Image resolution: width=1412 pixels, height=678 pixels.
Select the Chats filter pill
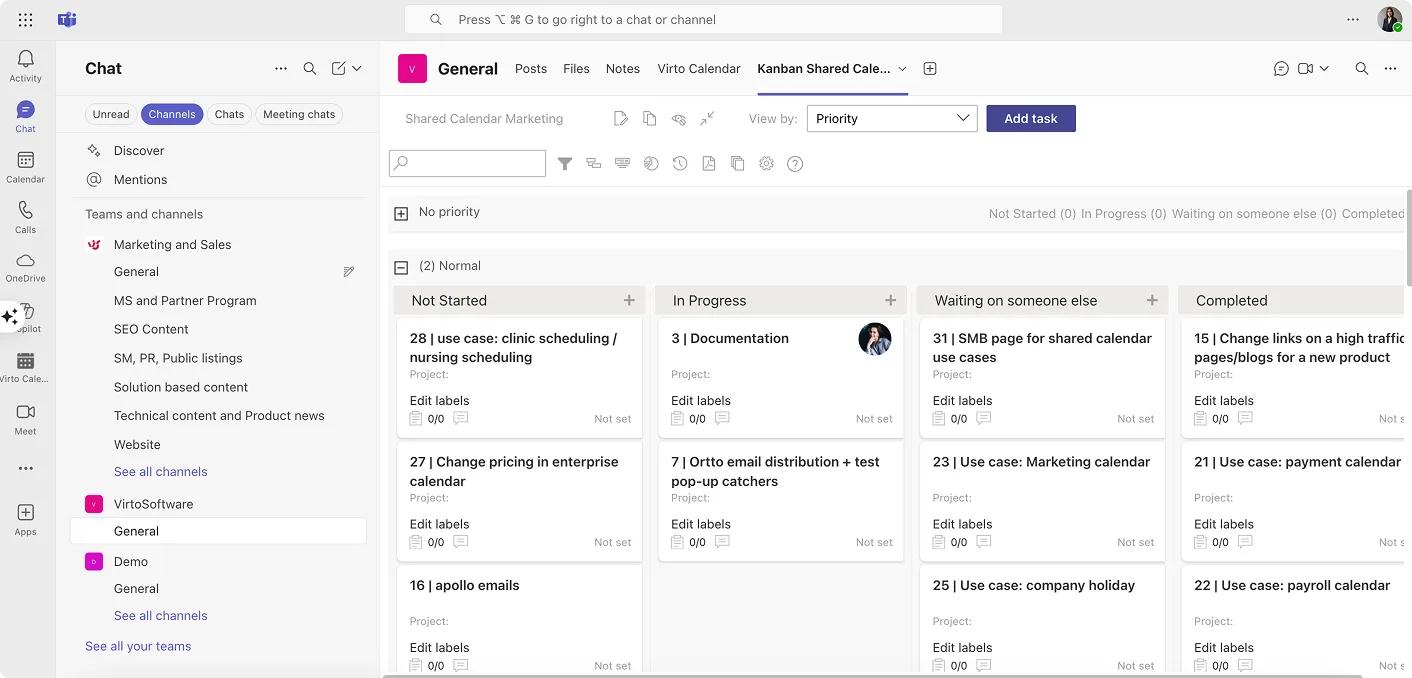[229, 113]
